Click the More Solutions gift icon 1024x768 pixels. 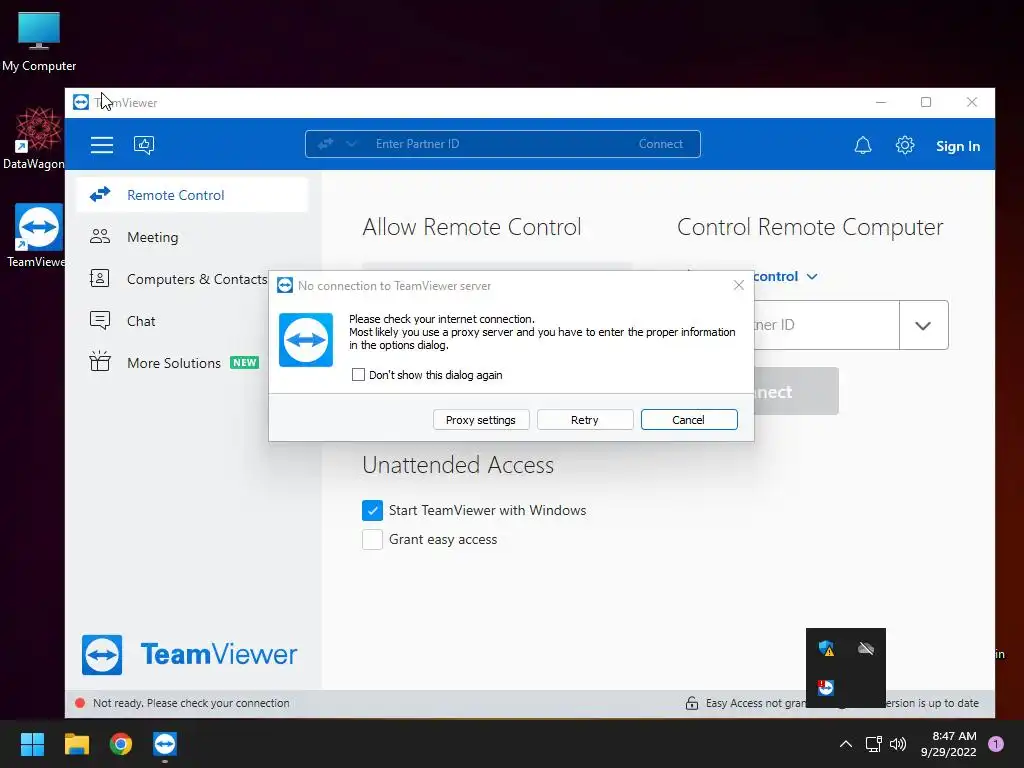click(x=100, y=361)
